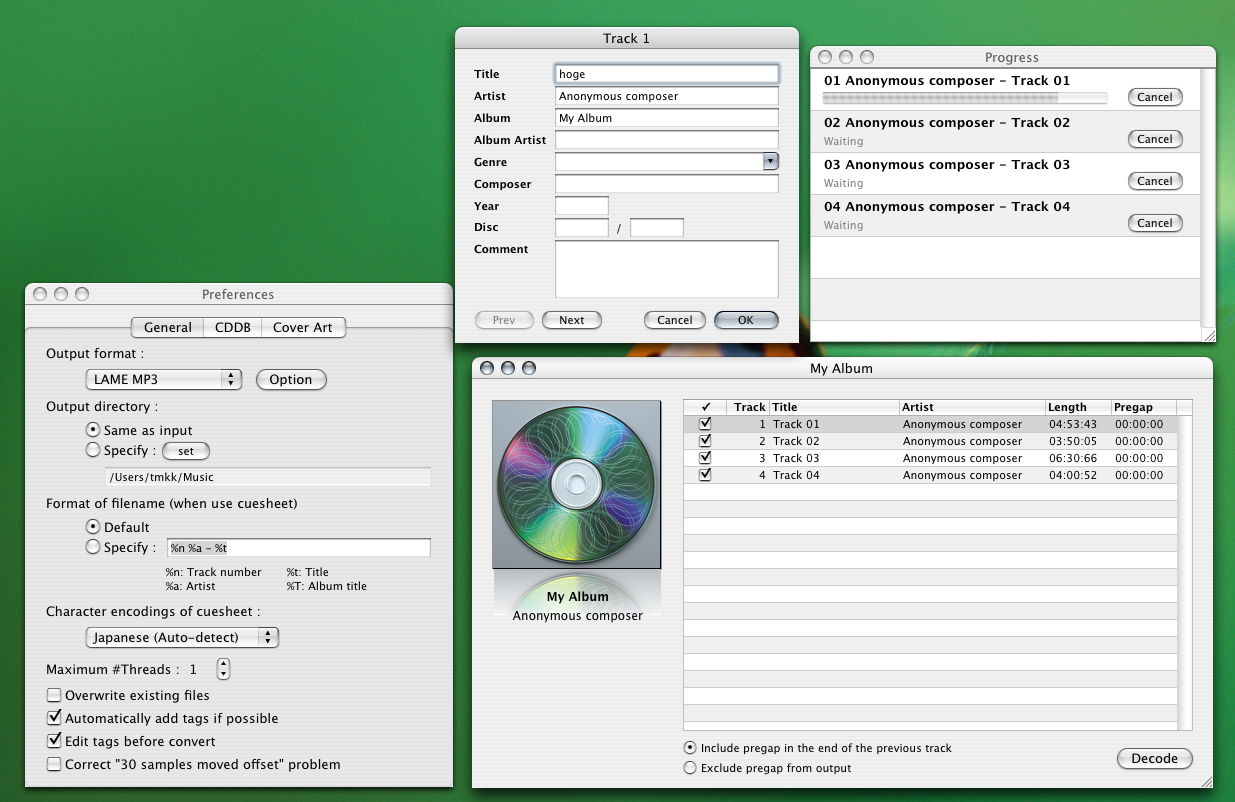Click the Maximum #Threads stepper
1235x802 pixels.
pyautogui.click(x=223, y=669)
